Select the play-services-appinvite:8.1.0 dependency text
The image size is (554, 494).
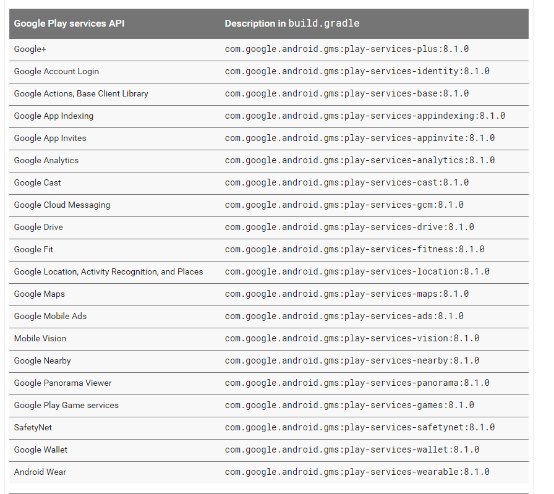[359, 138]
